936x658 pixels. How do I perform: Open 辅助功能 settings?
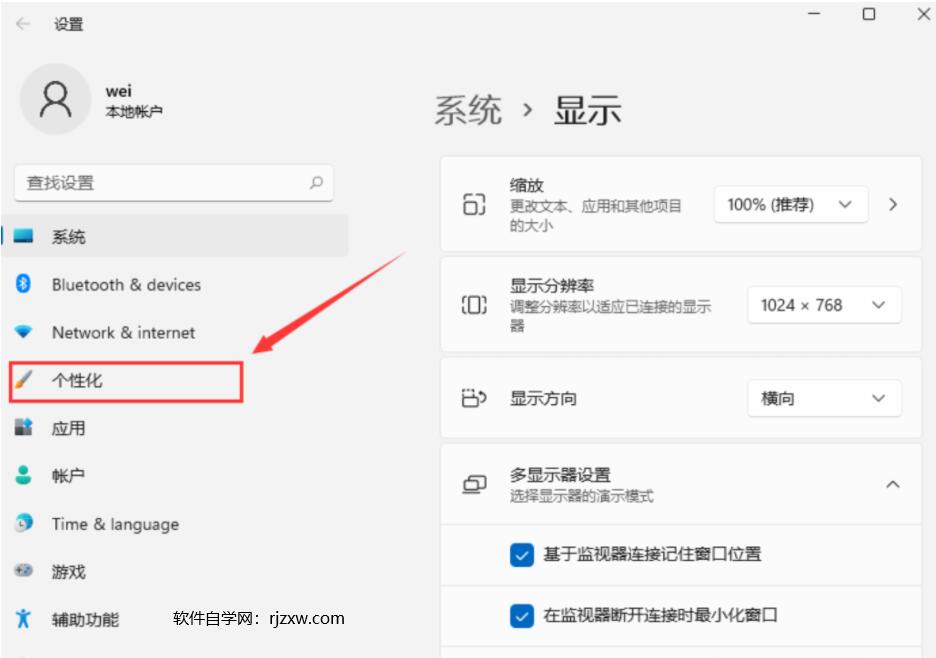(x=83, y=619)
